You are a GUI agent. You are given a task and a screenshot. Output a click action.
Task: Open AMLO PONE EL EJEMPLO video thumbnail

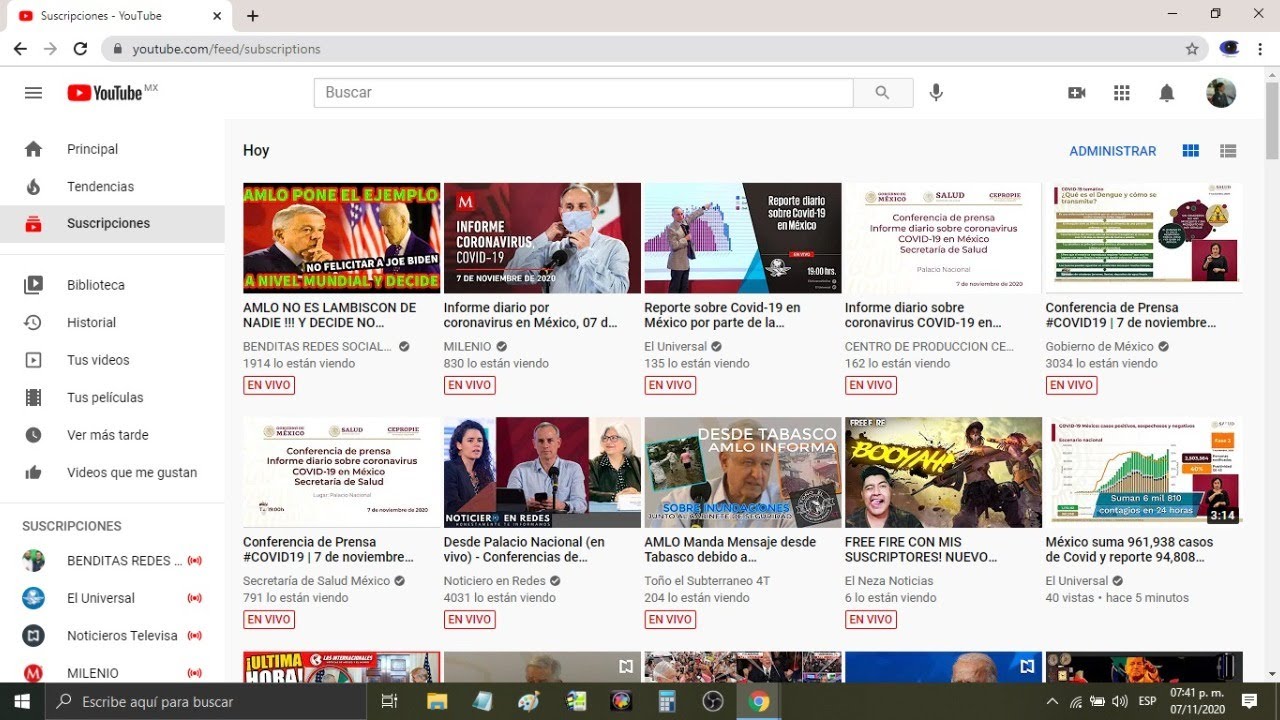[x=341, y=238]
